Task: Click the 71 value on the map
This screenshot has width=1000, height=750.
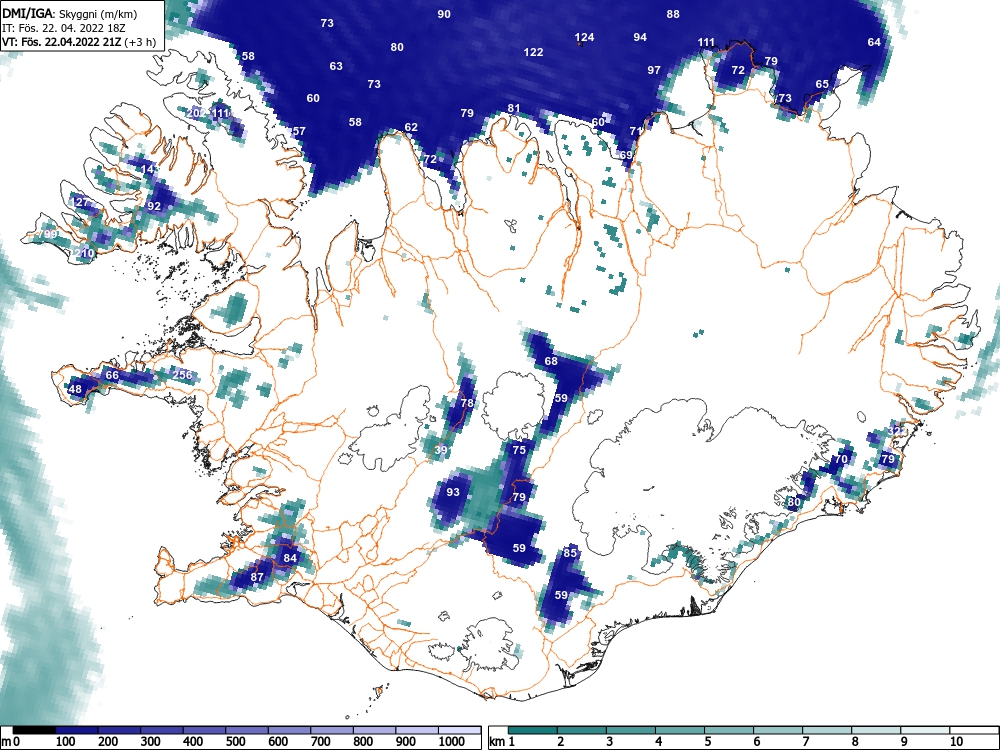Action: (x=636, y=131)
